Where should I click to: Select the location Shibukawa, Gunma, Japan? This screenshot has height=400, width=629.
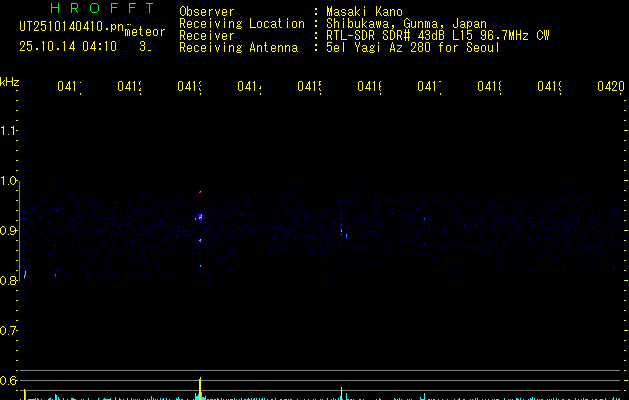point(406,23)
